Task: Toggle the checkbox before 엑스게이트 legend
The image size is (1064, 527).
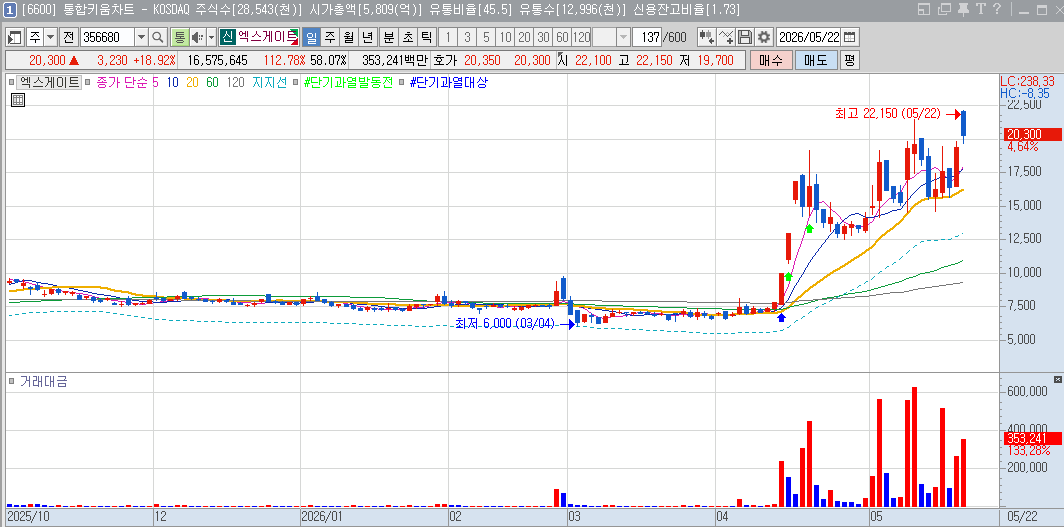Action: pyautogui.click(x=11, y=83)
